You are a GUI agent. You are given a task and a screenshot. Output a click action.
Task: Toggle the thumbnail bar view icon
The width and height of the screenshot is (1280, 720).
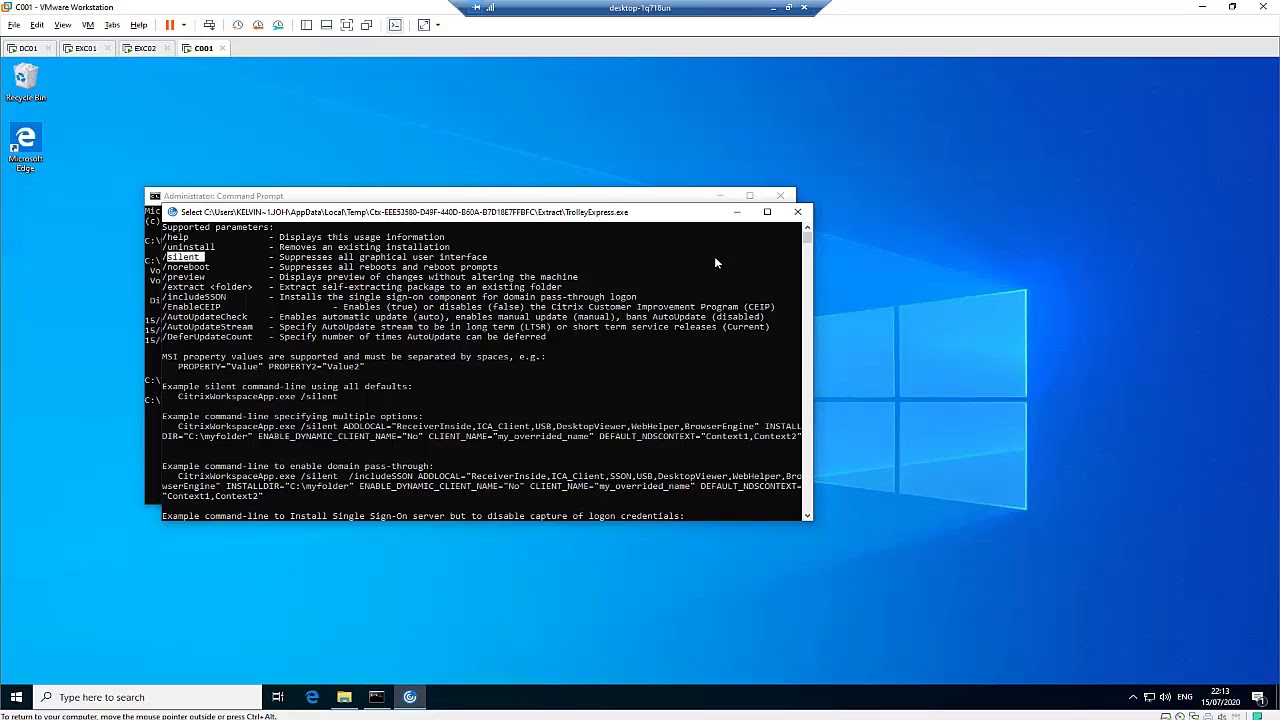(326, 25)
